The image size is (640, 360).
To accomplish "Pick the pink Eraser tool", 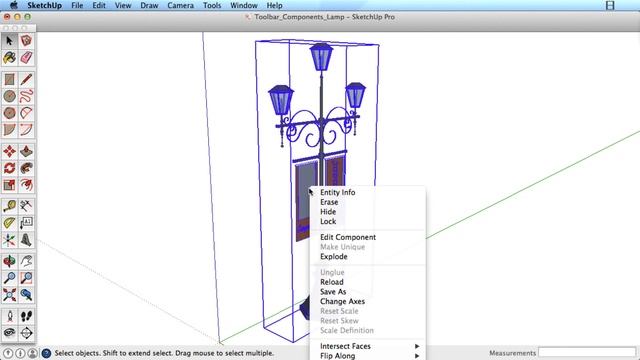I will coord(27,58).
